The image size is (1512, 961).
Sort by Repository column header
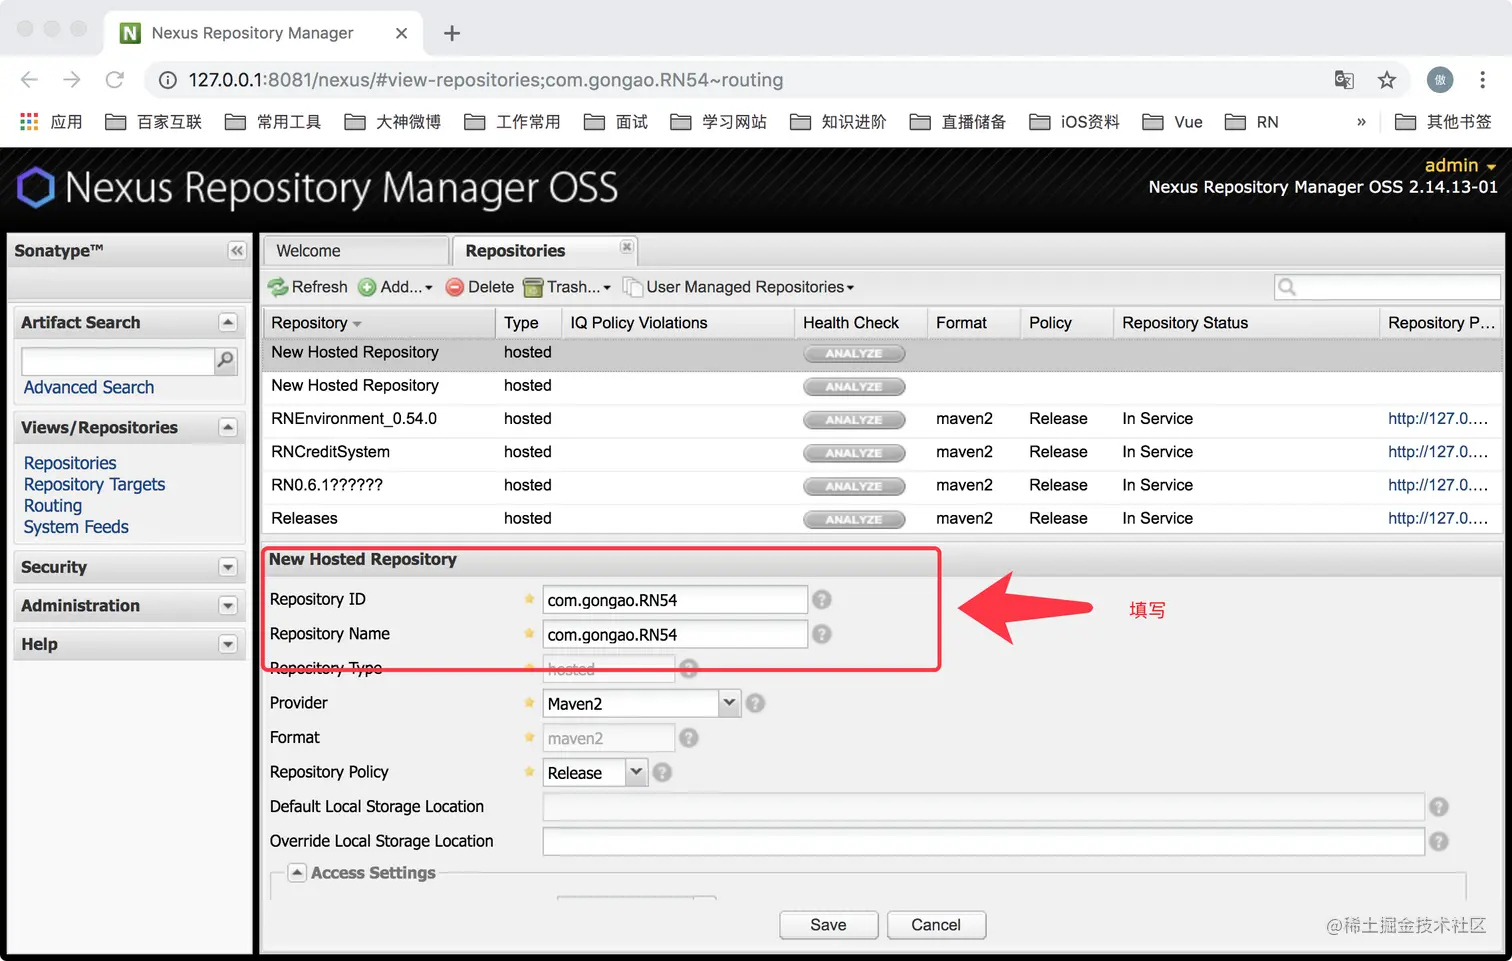pos(379,323)
